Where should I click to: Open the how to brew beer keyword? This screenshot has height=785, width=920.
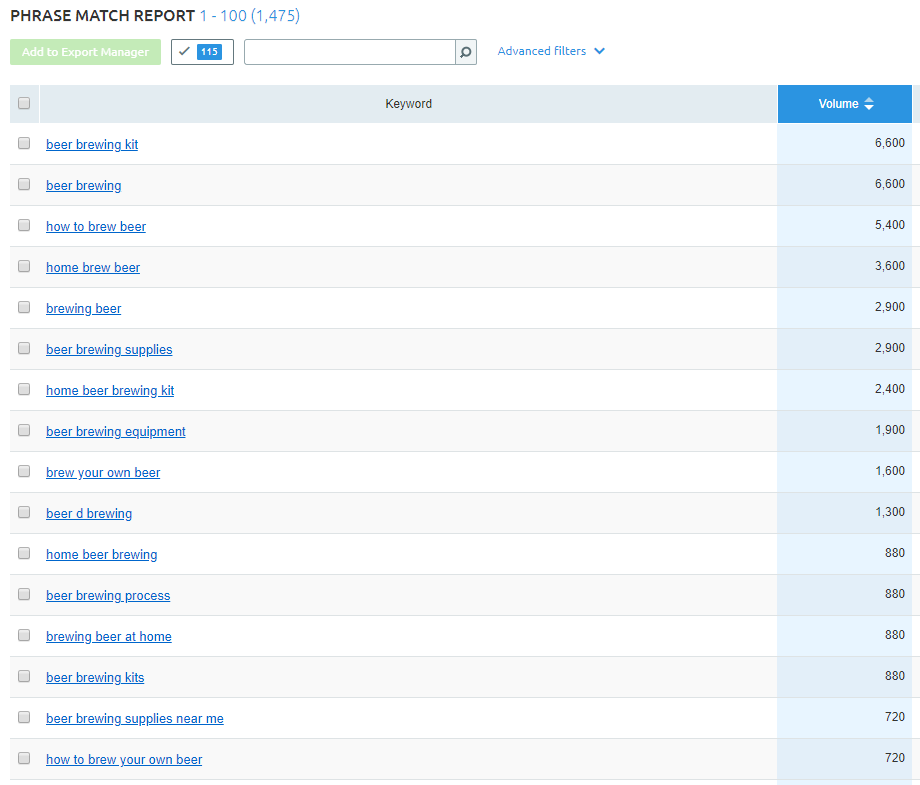(95, 226)
